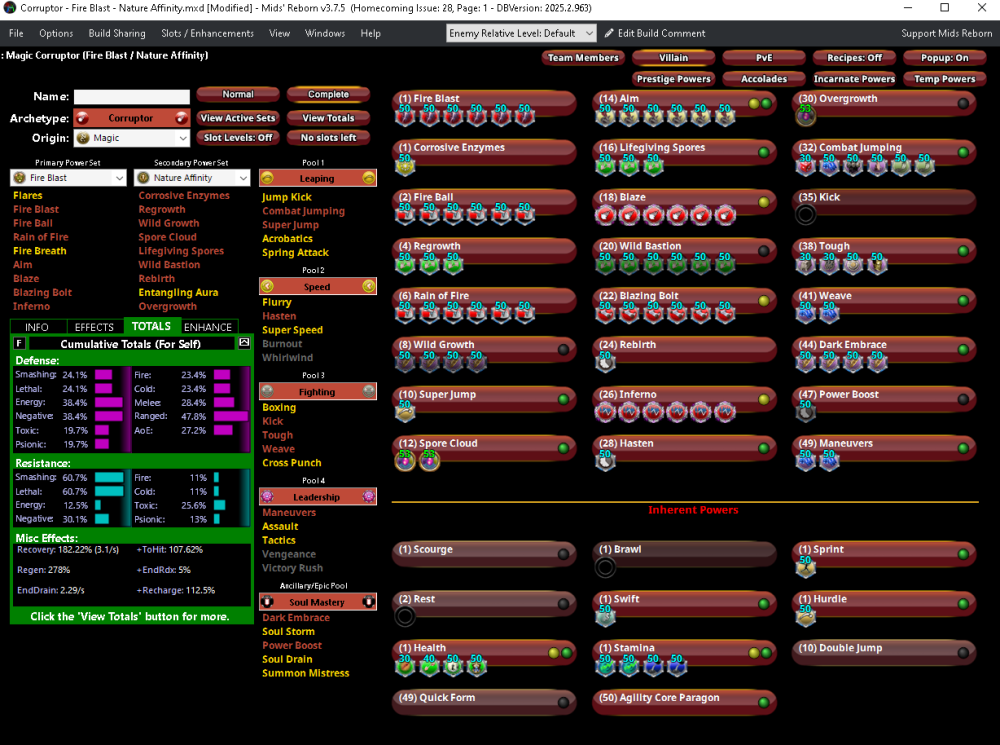Click the enhancement slot under Sprint
The image size is (1000, 745).
(806, 567)
